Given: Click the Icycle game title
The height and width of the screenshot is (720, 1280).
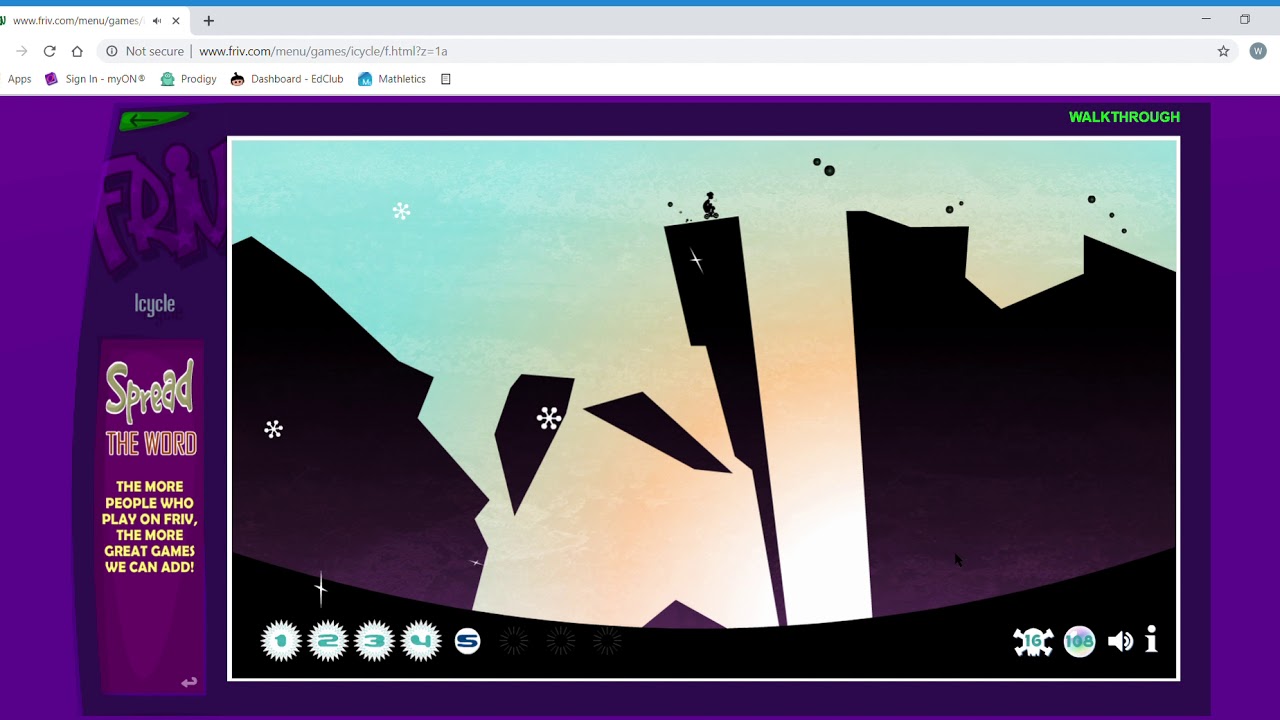Looking at the screenshot, I should pos(155,304).
